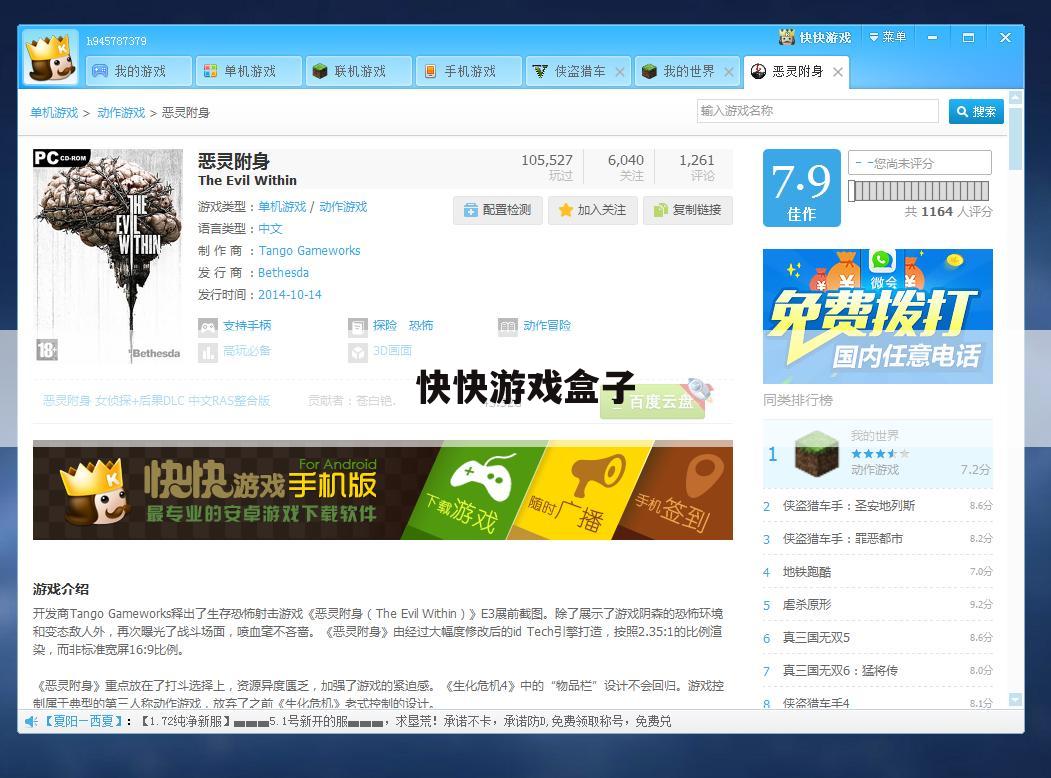This screenshot has width=1051, height=778.
Task: Click the 中文 language link
Action: point(270,229)
